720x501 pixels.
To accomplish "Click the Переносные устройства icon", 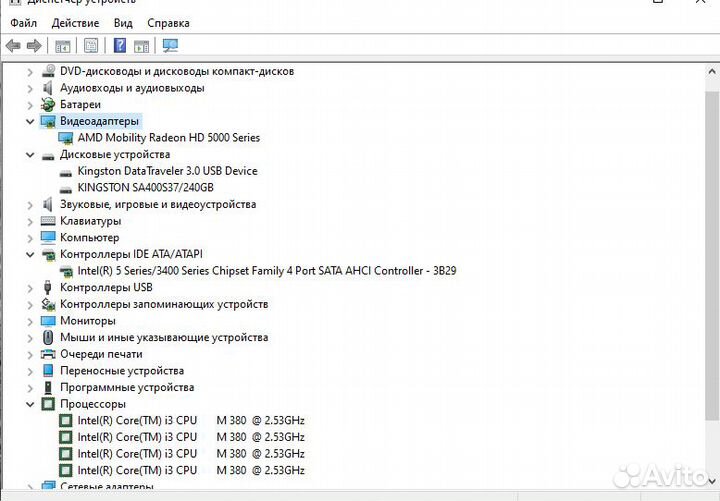I will [48, 371].
